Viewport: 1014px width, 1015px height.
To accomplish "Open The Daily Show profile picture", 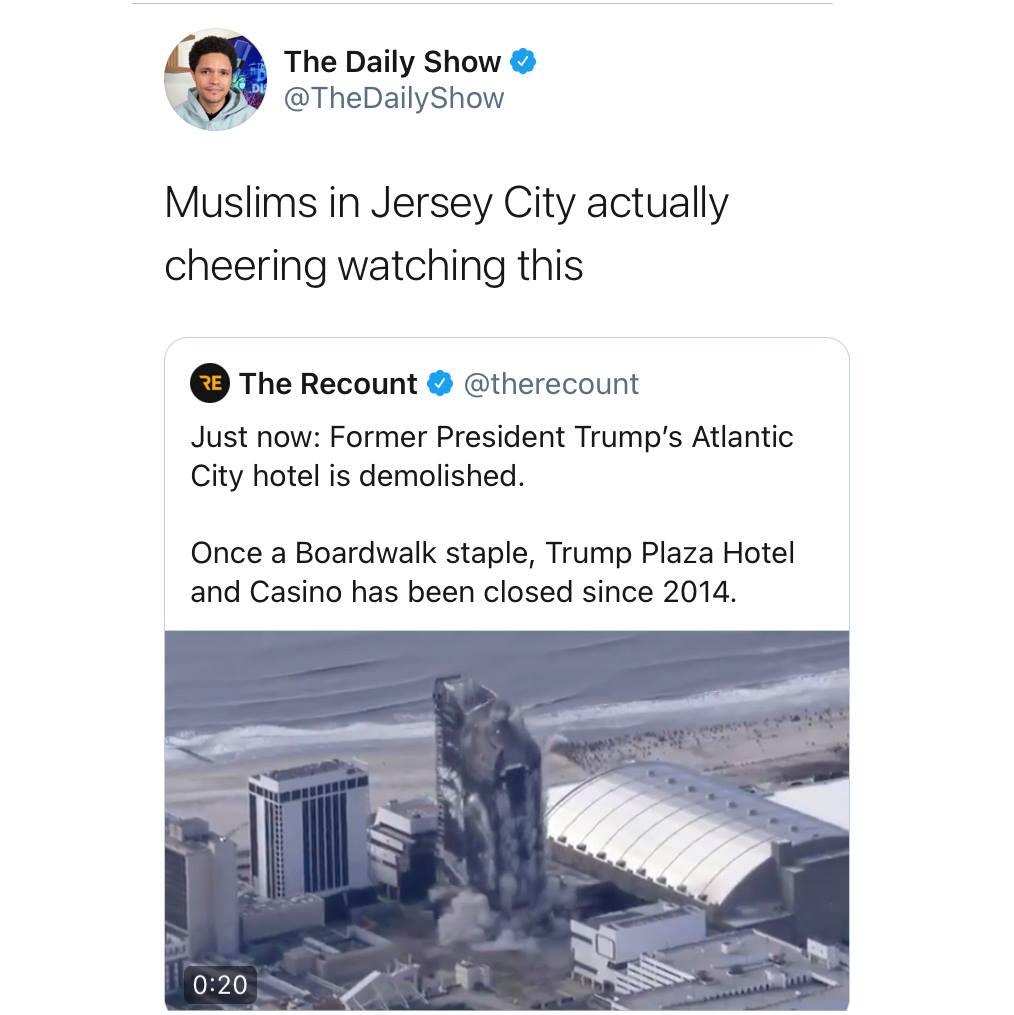I will [215, 80].
